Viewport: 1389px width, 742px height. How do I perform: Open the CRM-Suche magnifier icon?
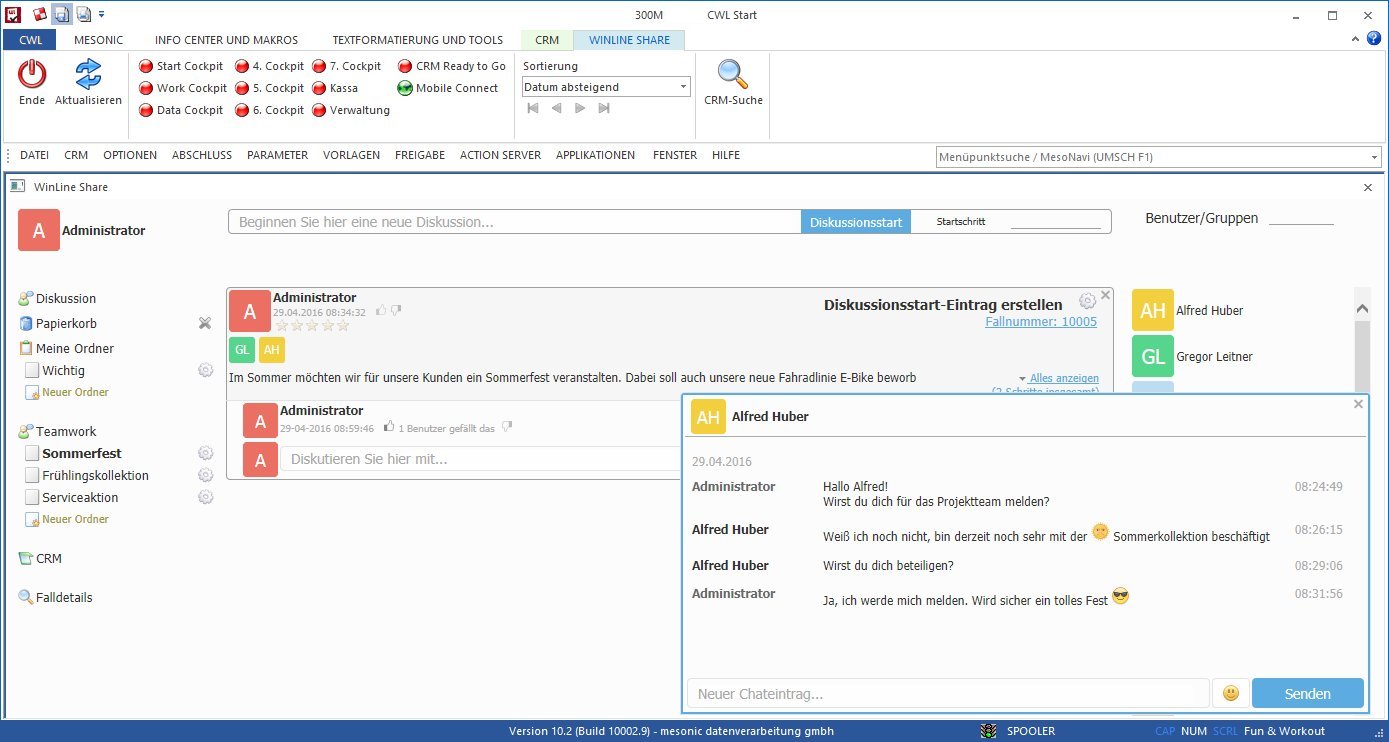(x=733, y=74)
